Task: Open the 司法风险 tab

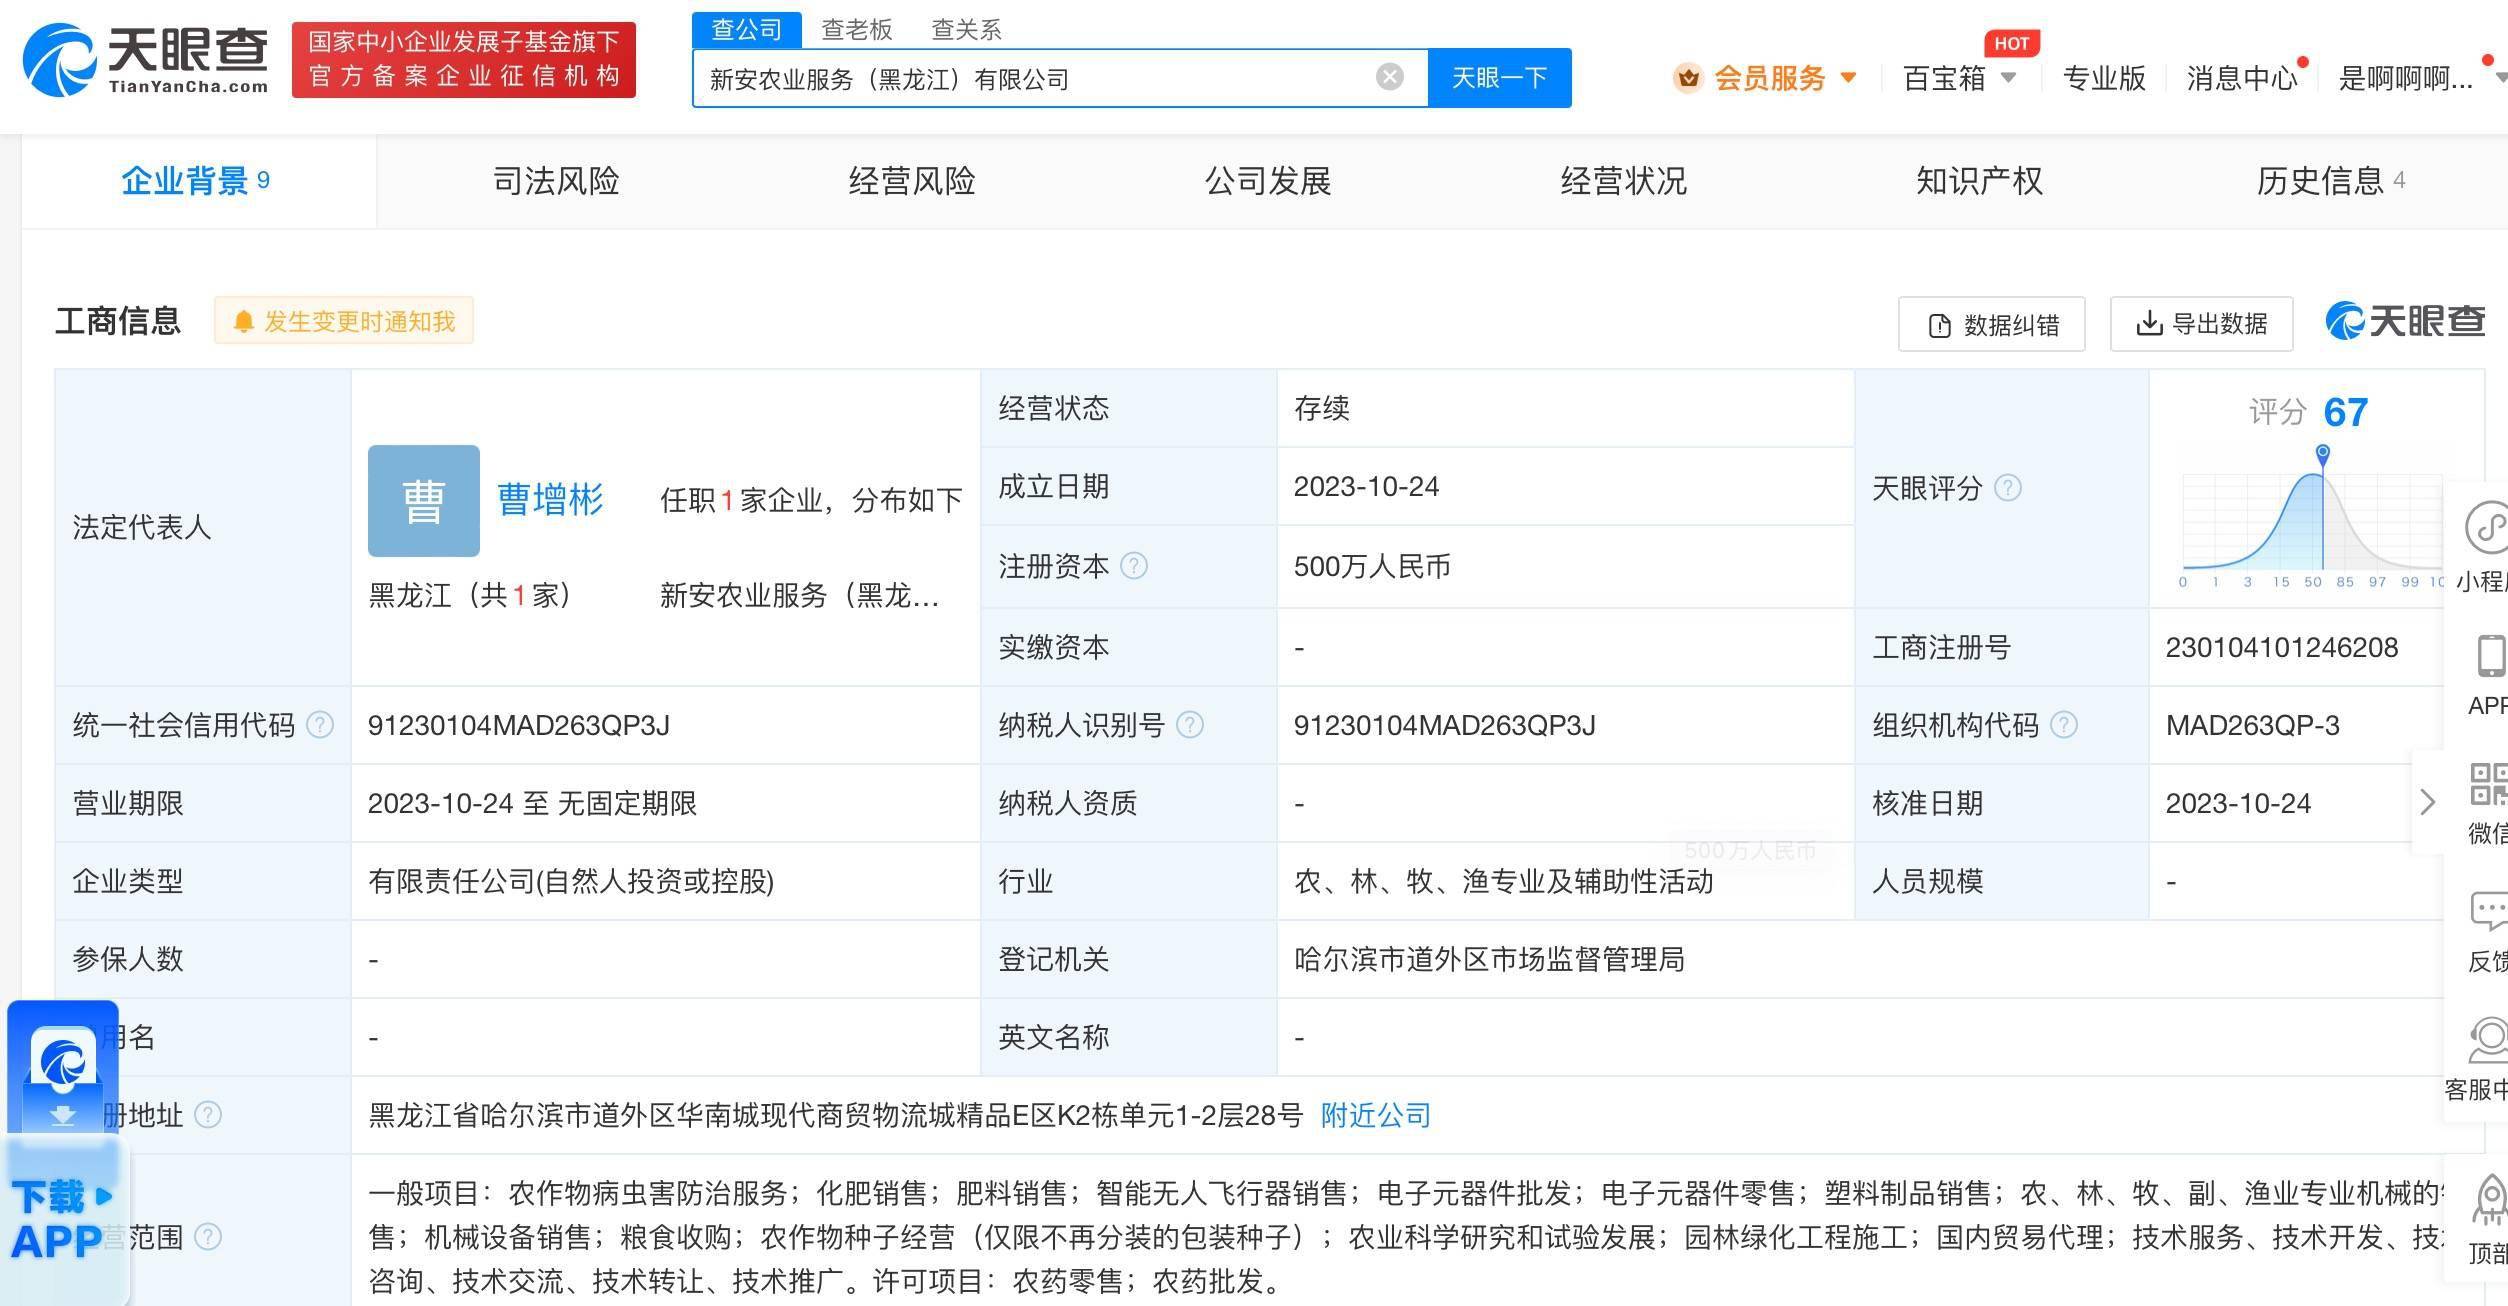Action: (556, 181)
